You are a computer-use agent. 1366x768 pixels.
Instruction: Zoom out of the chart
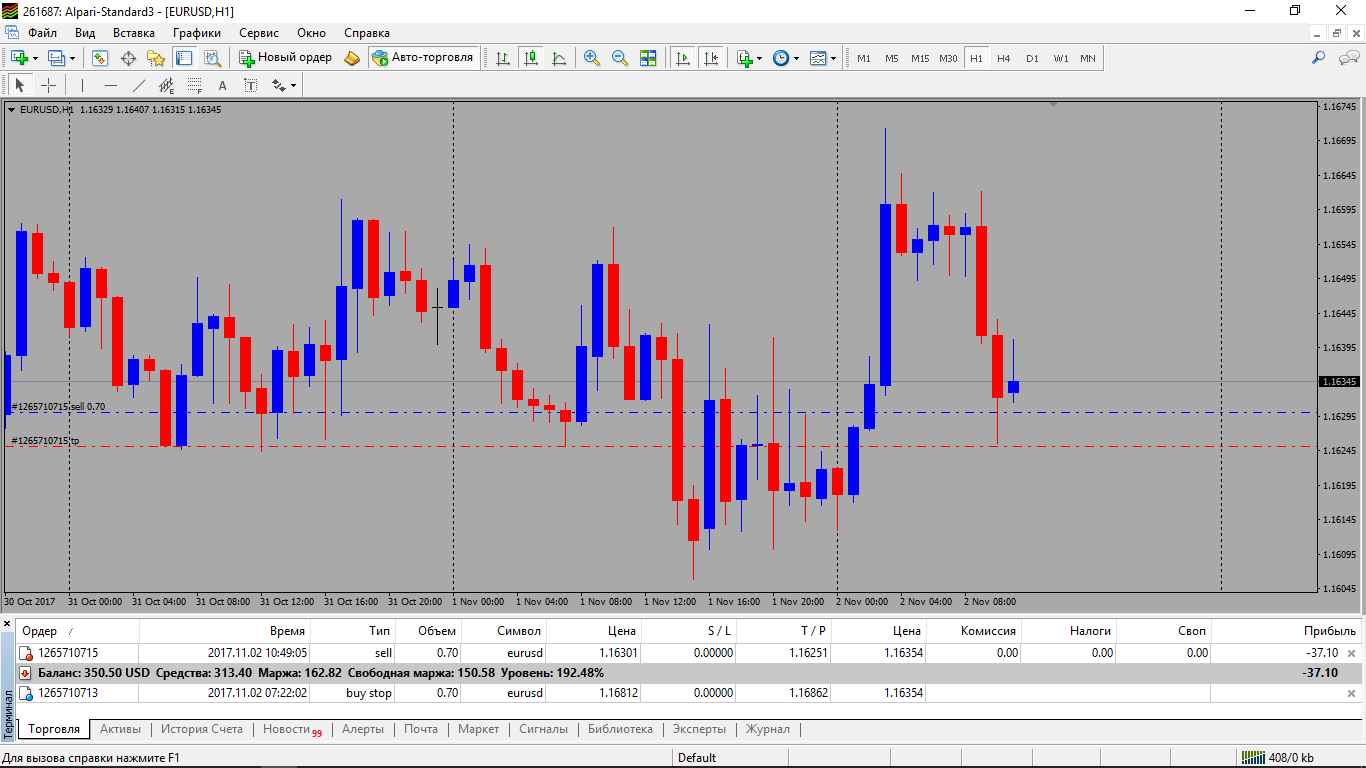click(x=620, y=58)
